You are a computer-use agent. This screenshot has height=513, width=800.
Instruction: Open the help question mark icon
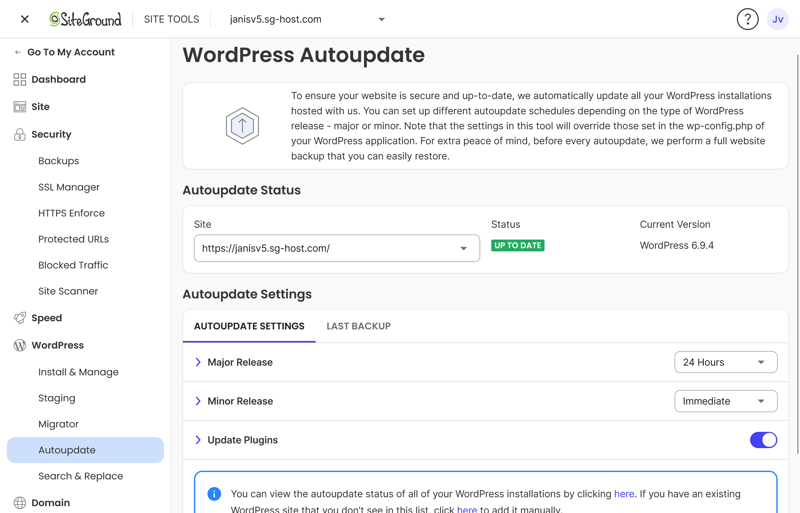click(747, 19)
